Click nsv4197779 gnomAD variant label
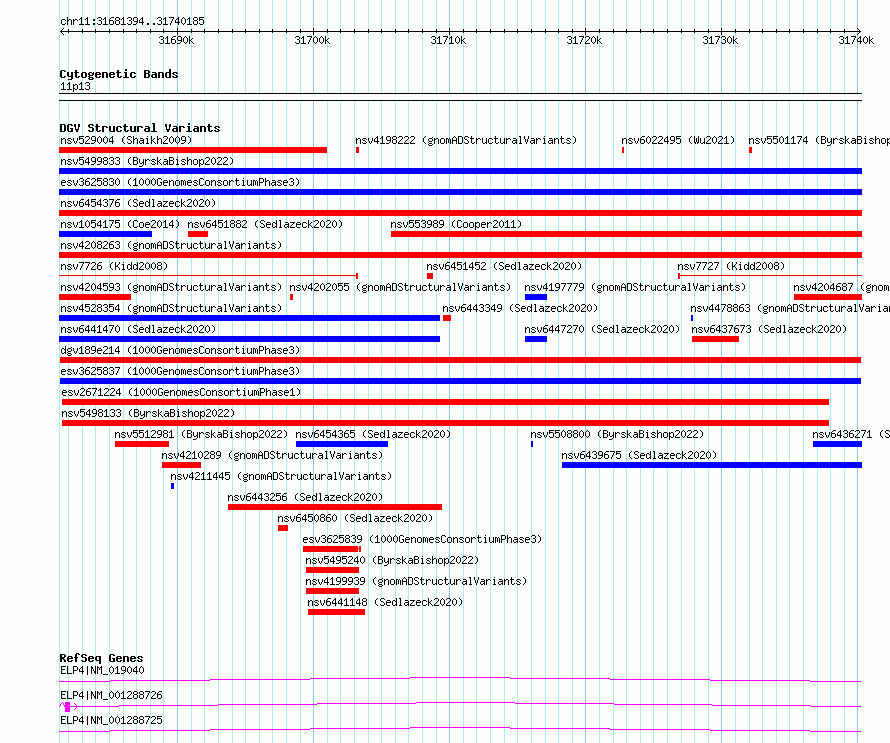 635,287
